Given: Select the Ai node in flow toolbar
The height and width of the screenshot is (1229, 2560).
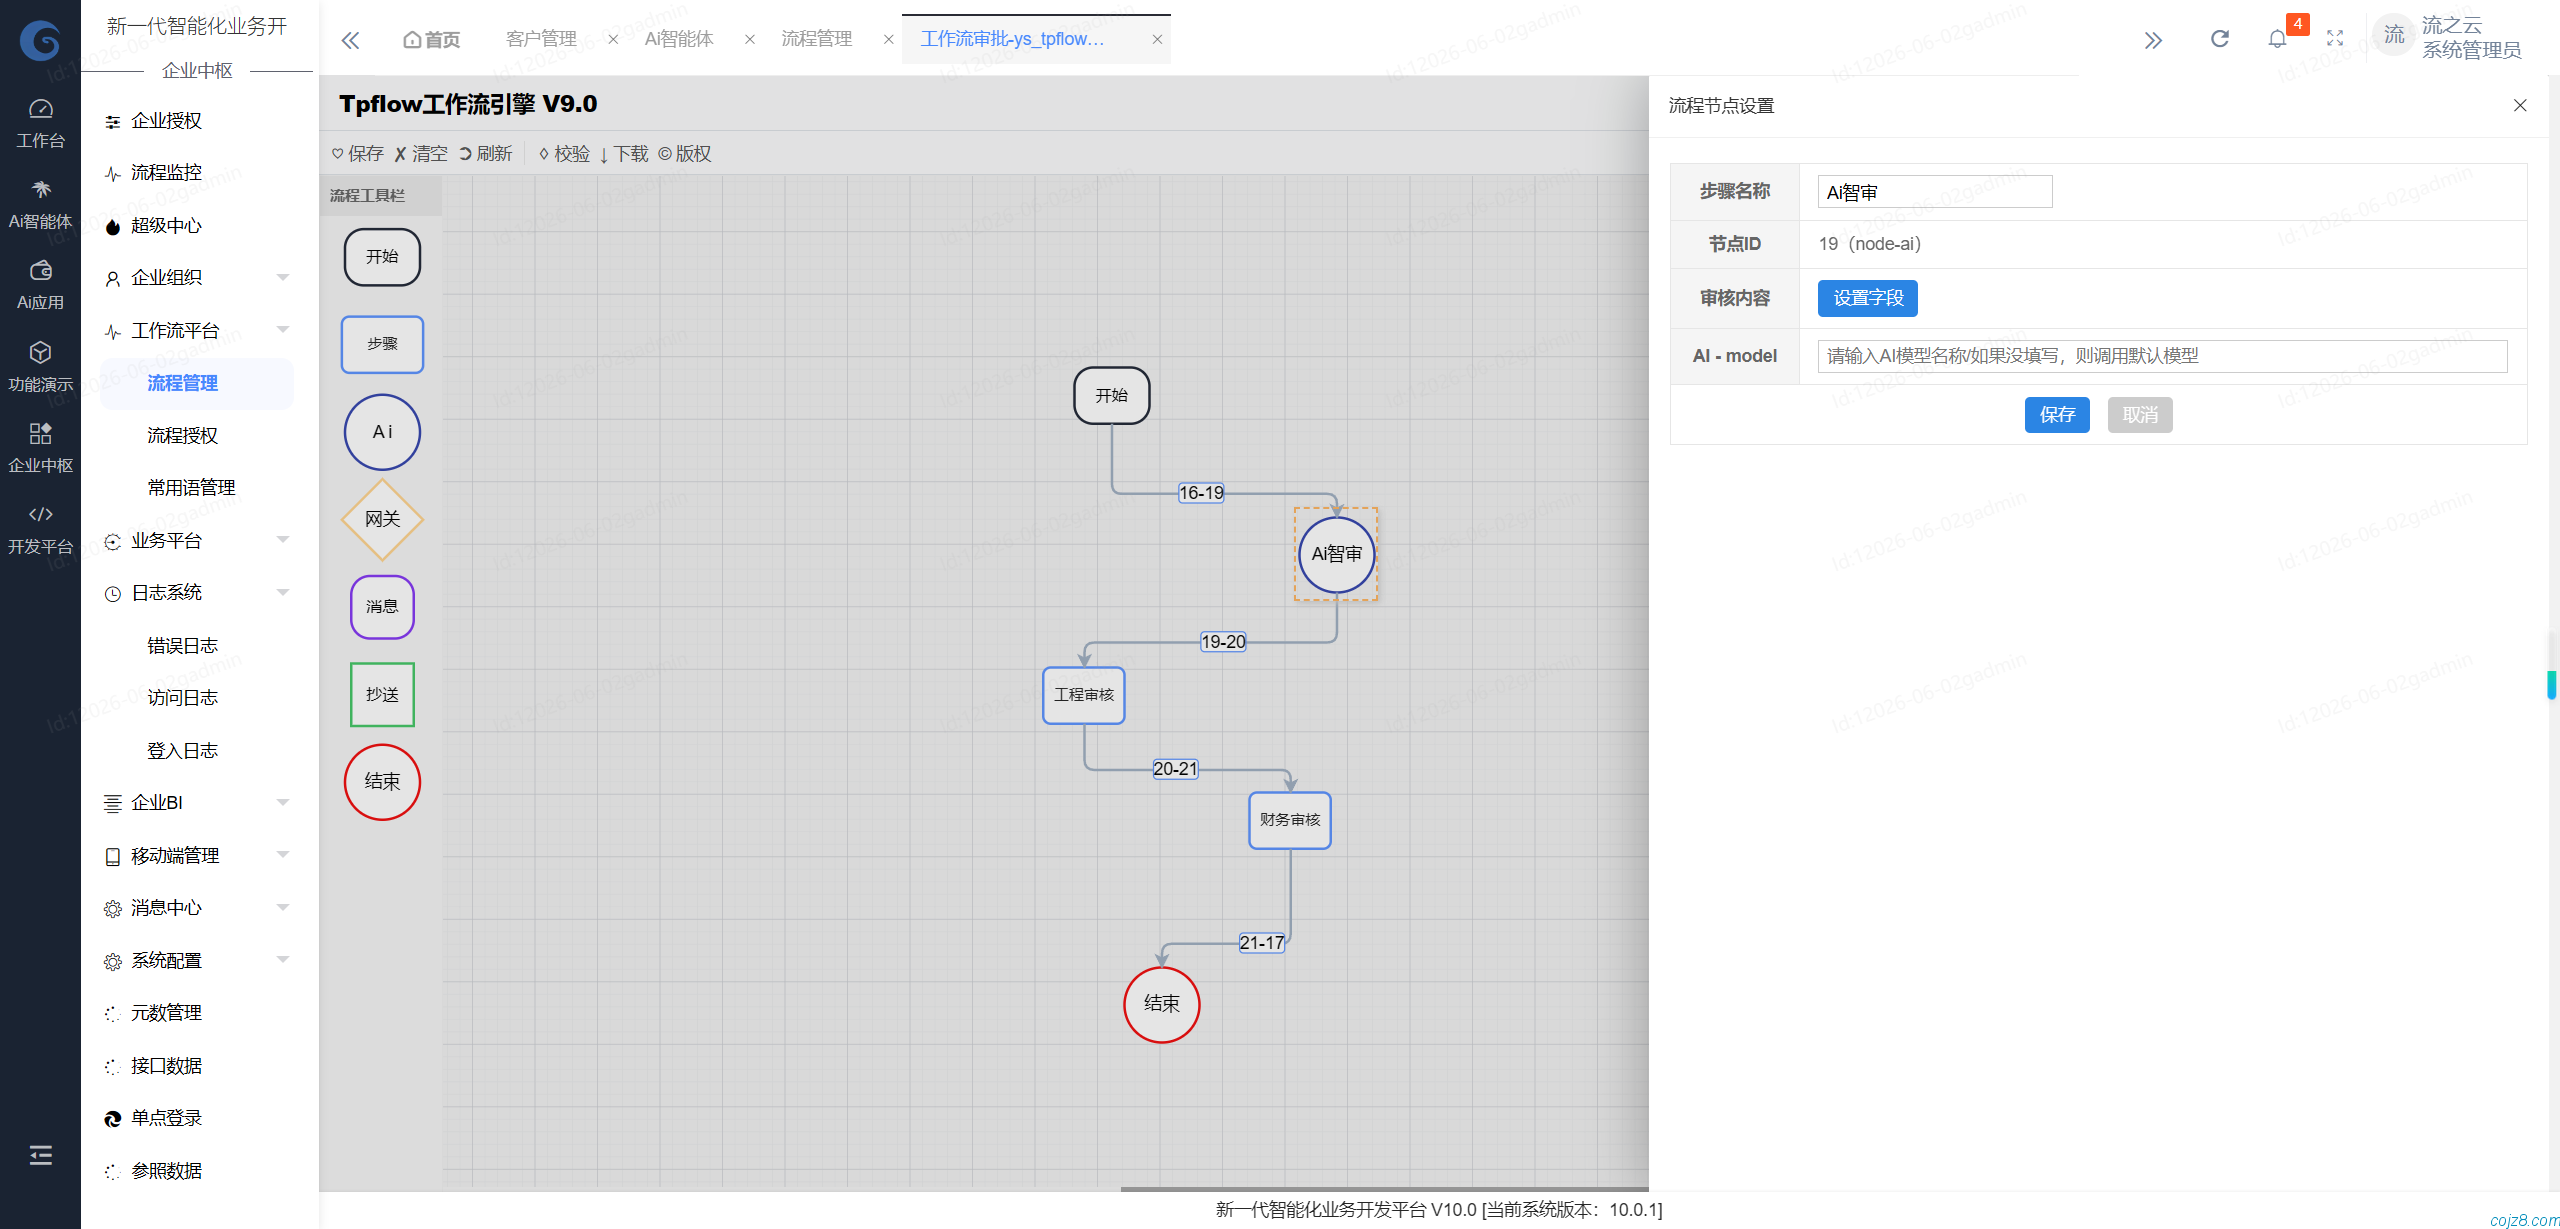Looking at the screenshot, I should (x=382, y=432).
